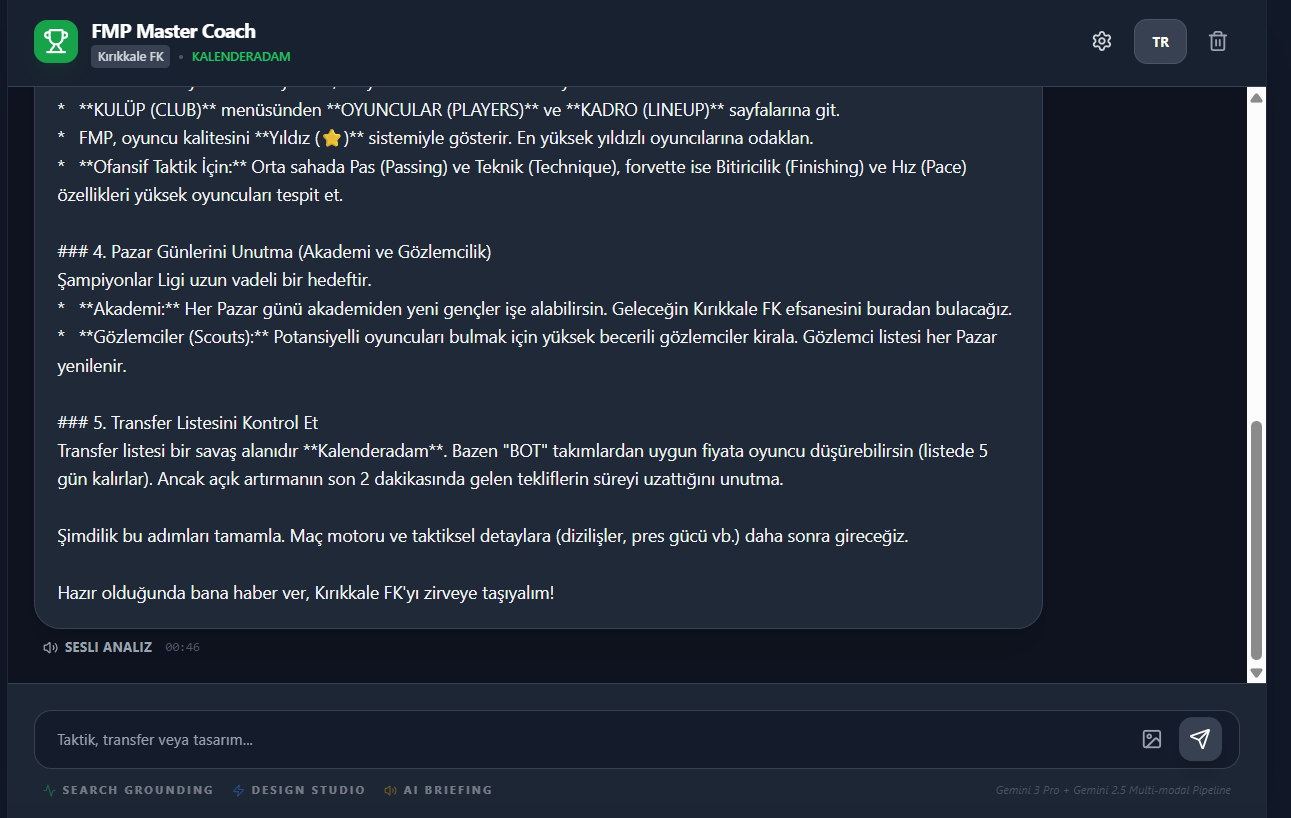Click the Kırıkkale FK club badge

131,57
